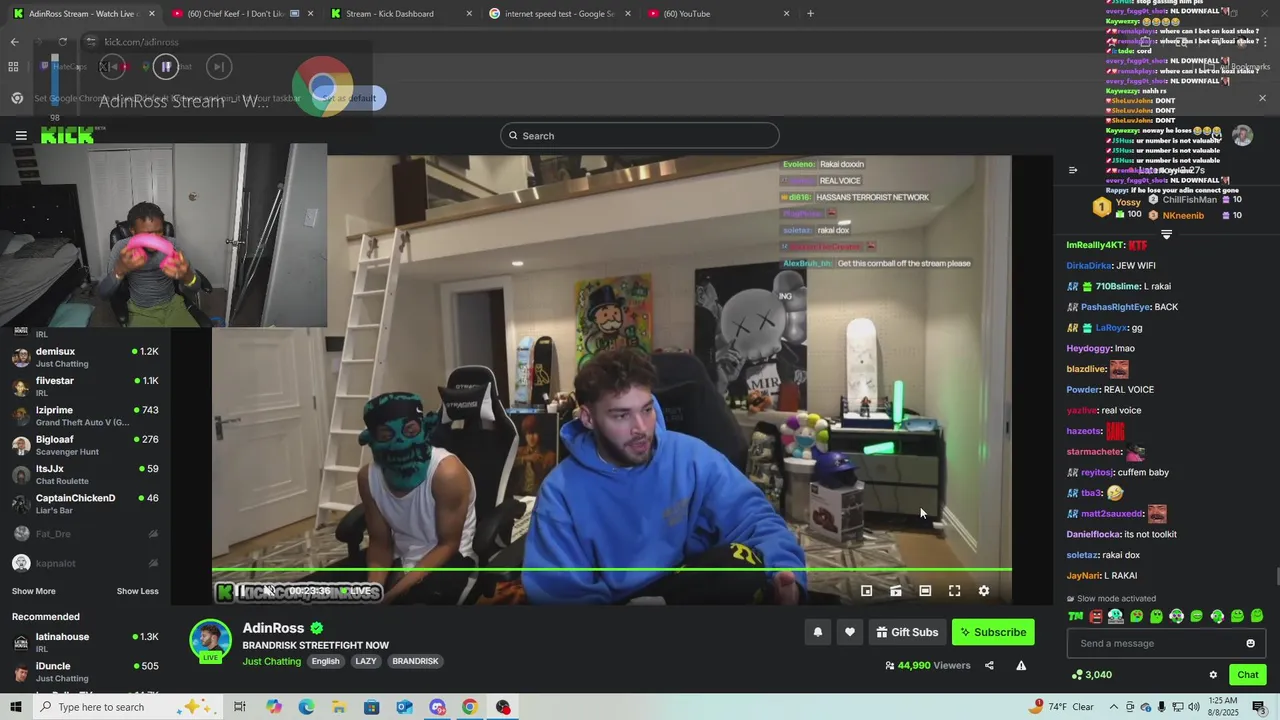The height and width of the screenshot is (720, 1280).
Task: Reload the current page
Action: tap(62, 42)
